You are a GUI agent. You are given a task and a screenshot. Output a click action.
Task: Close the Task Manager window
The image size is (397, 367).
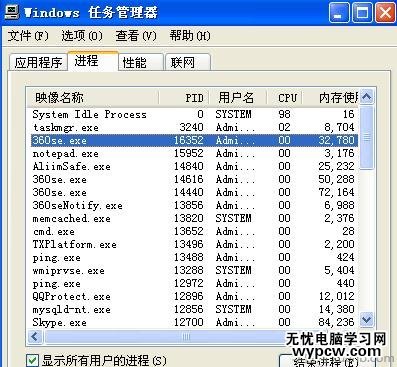pos(385,13)
